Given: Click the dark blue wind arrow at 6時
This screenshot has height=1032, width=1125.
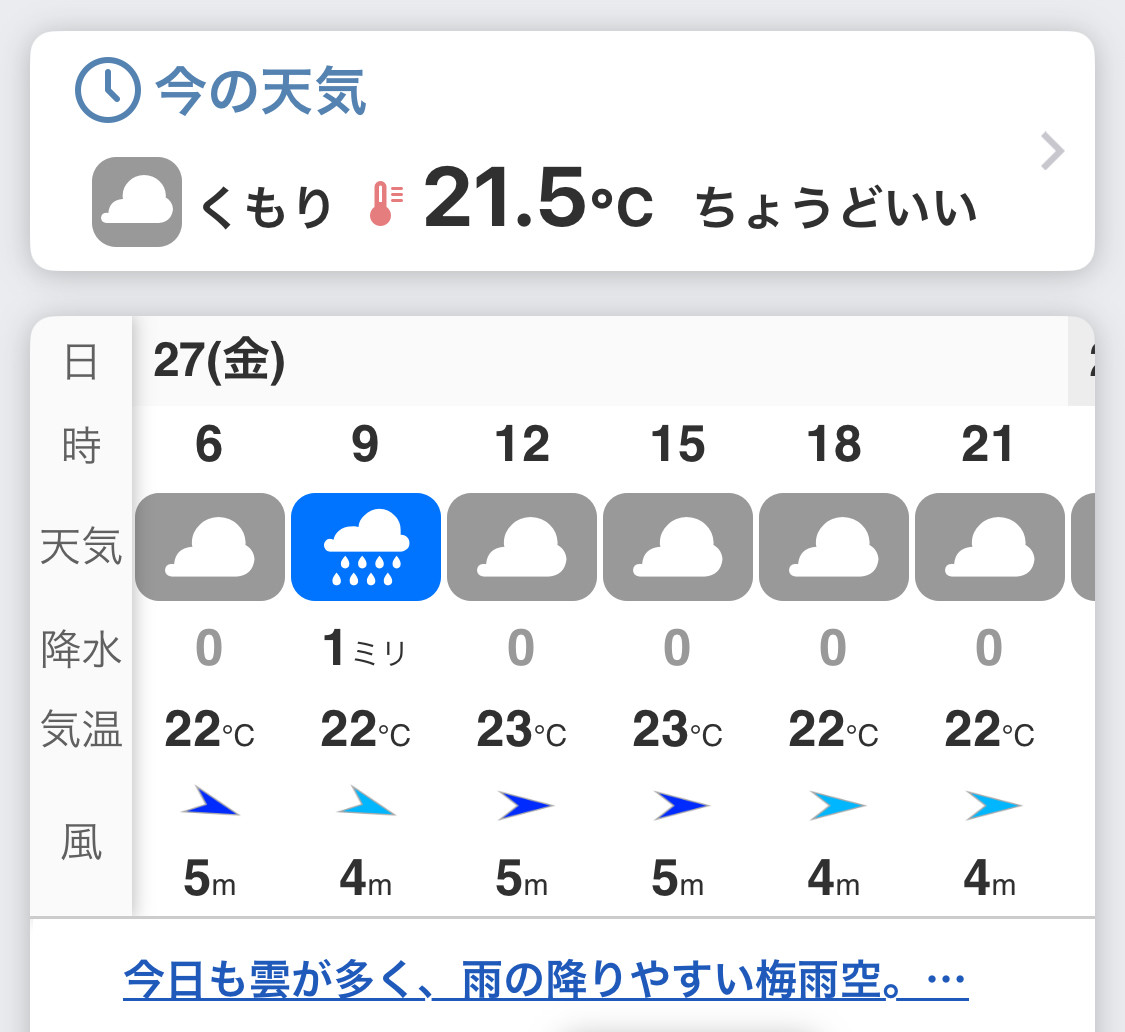Looking at the screenshot, I should [x=210, y=802].
